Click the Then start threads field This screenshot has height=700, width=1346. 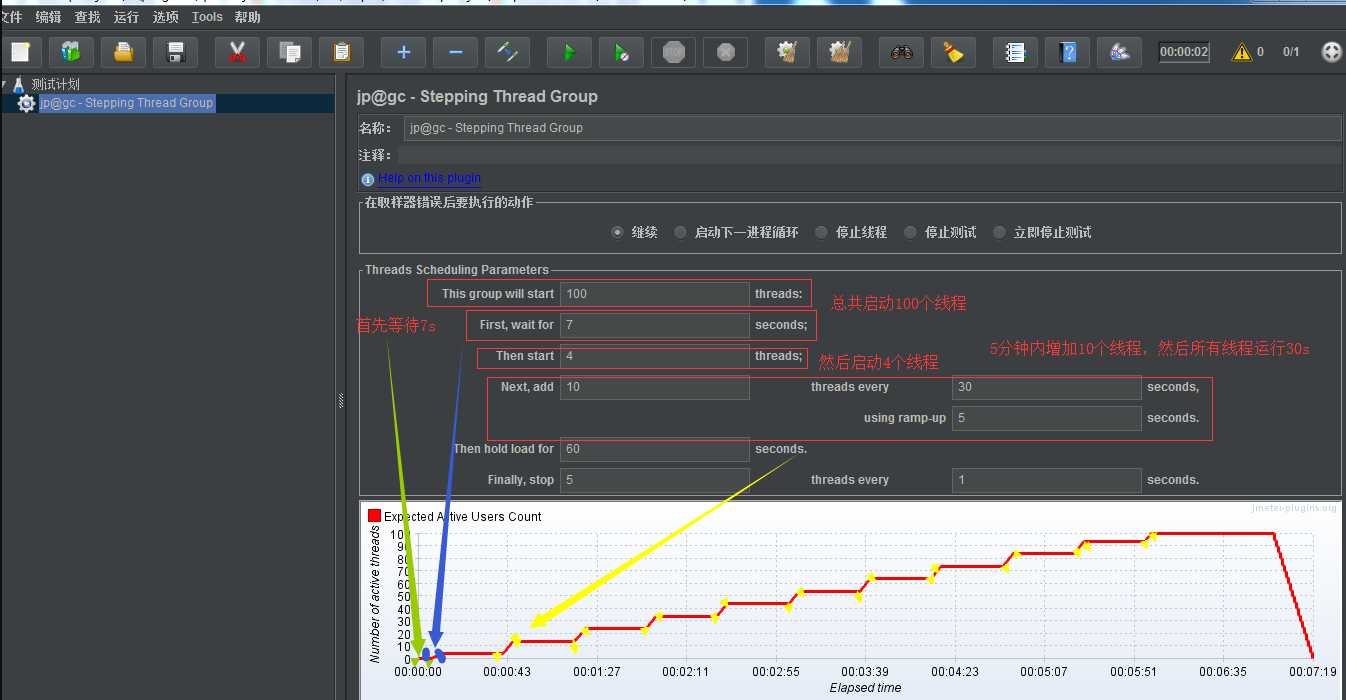[x=654, y=356]
